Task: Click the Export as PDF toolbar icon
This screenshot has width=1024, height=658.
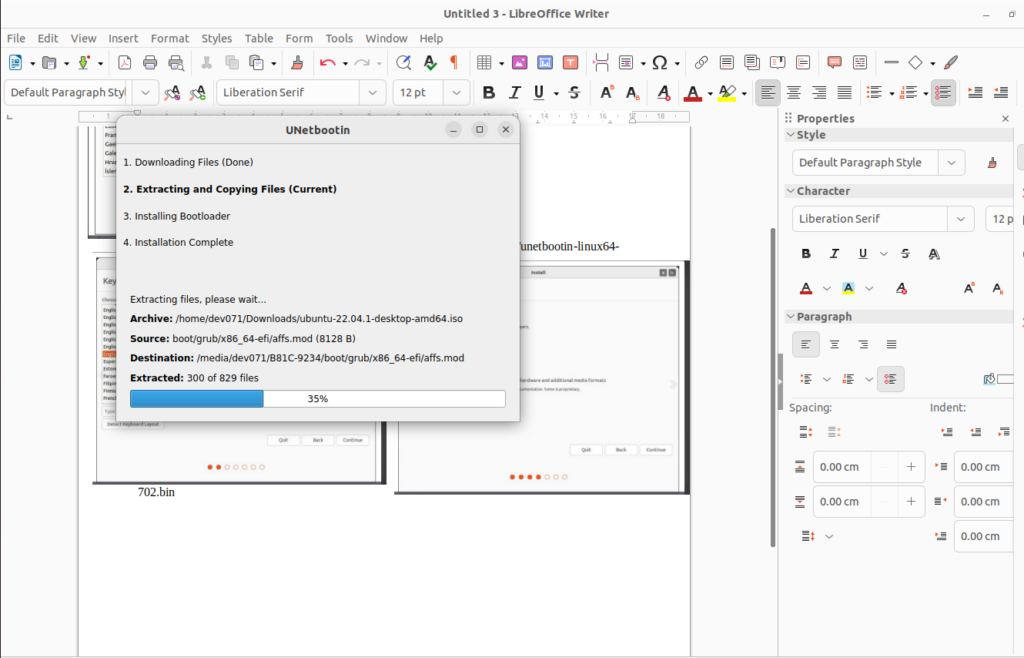Action: tap(124, 63)
